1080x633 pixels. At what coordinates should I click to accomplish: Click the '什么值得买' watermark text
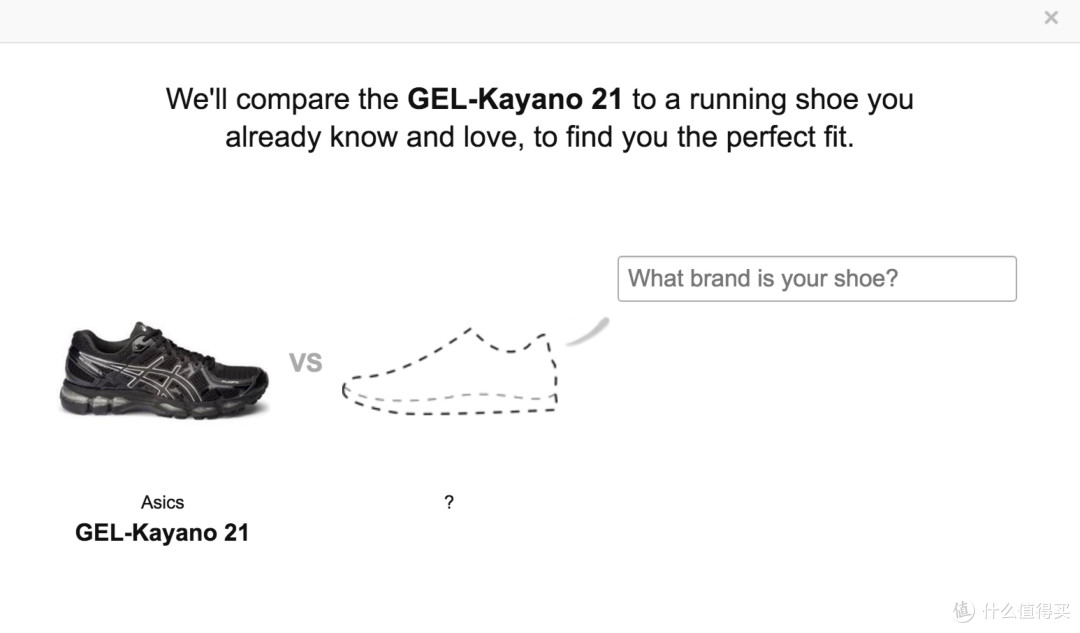tap(1026, 611)
